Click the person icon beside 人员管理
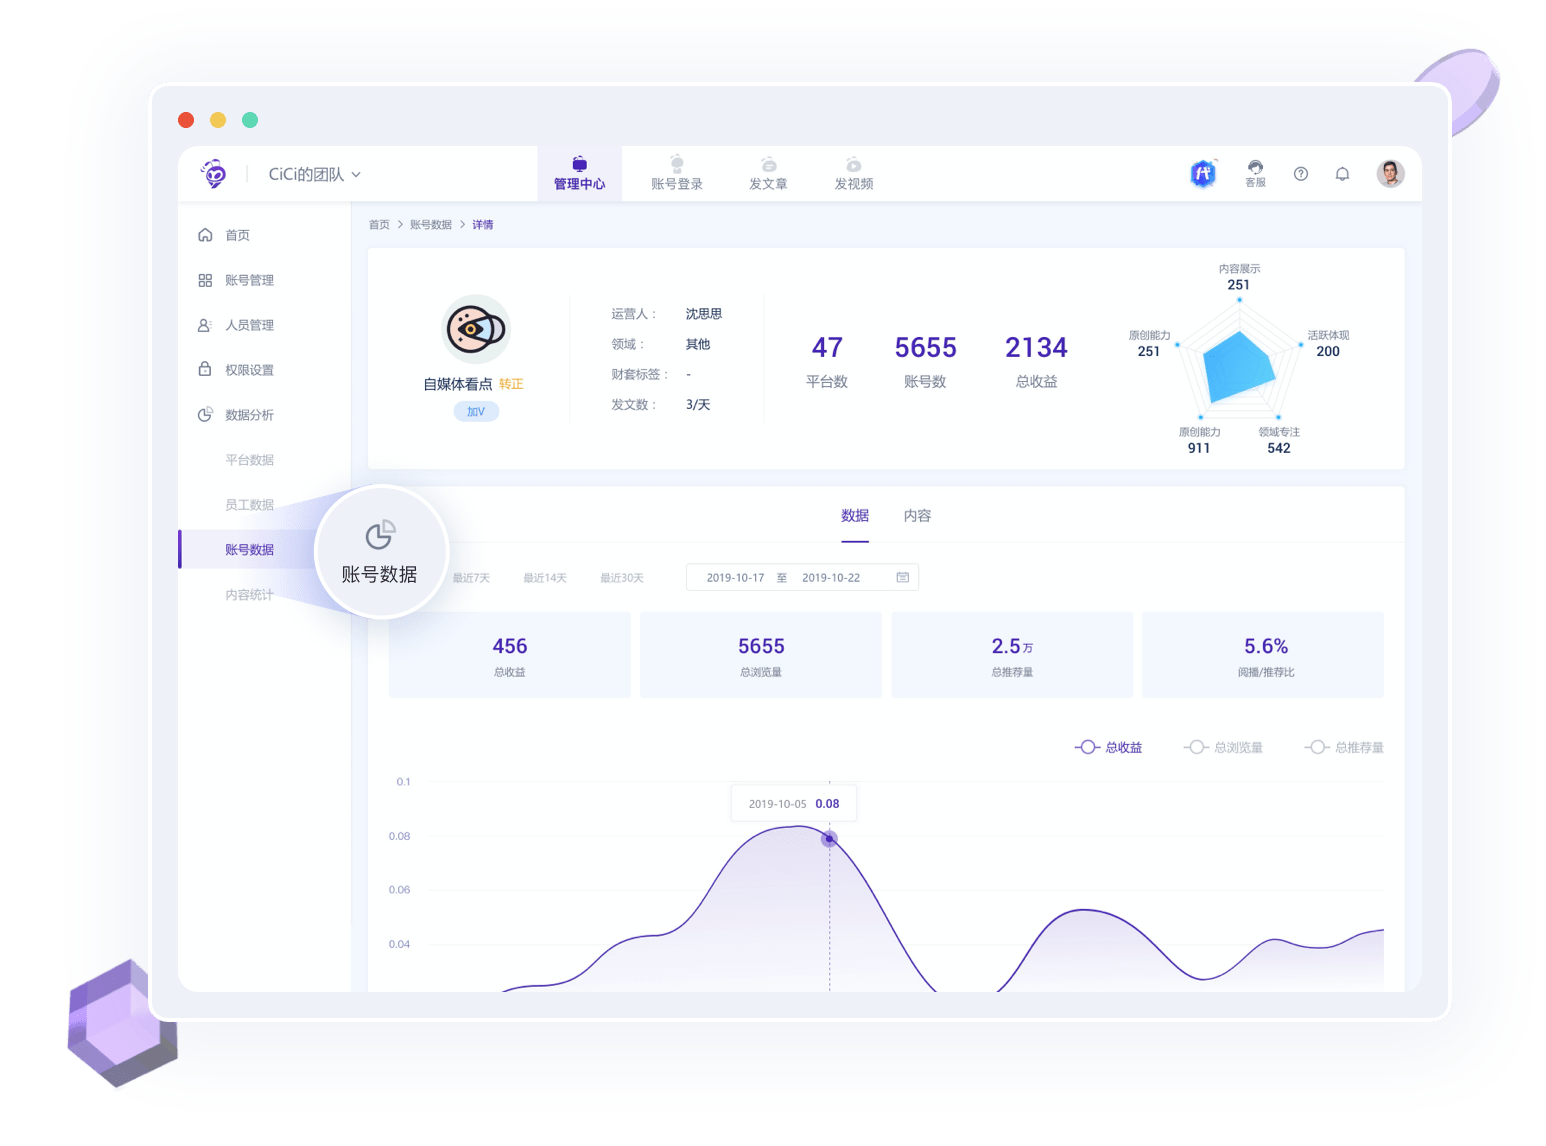The image size is (1546, 1146). tap(205, 325)
